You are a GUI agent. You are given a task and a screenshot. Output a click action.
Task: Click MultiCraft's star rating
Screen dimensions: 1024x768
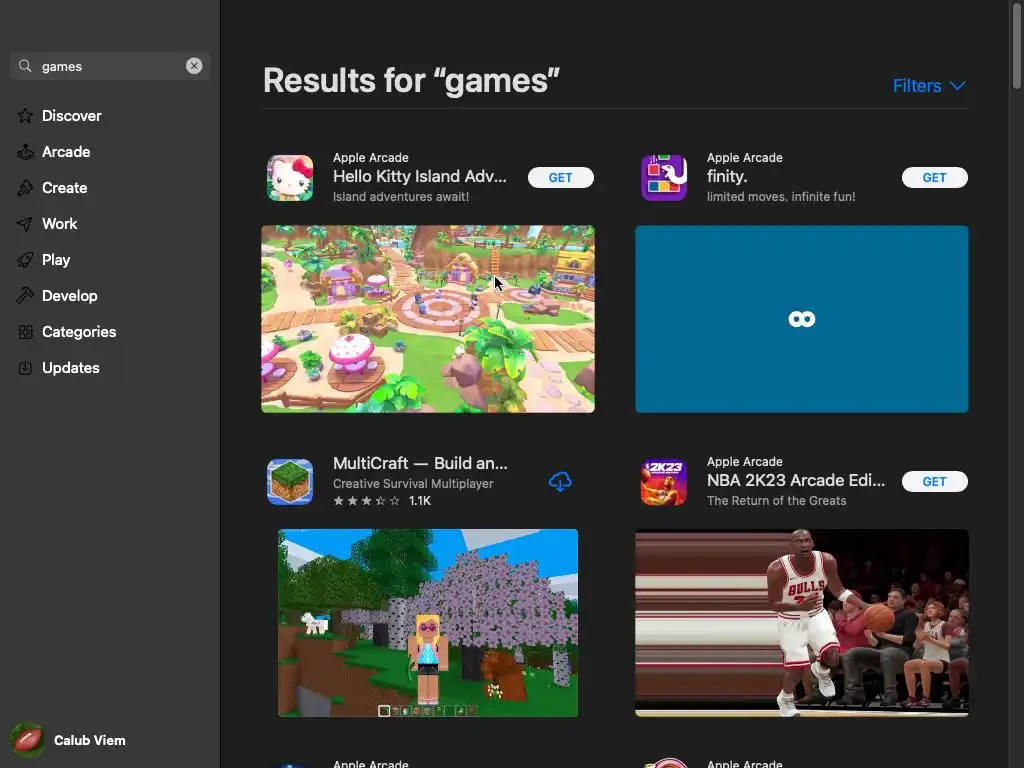click(366, 501)
